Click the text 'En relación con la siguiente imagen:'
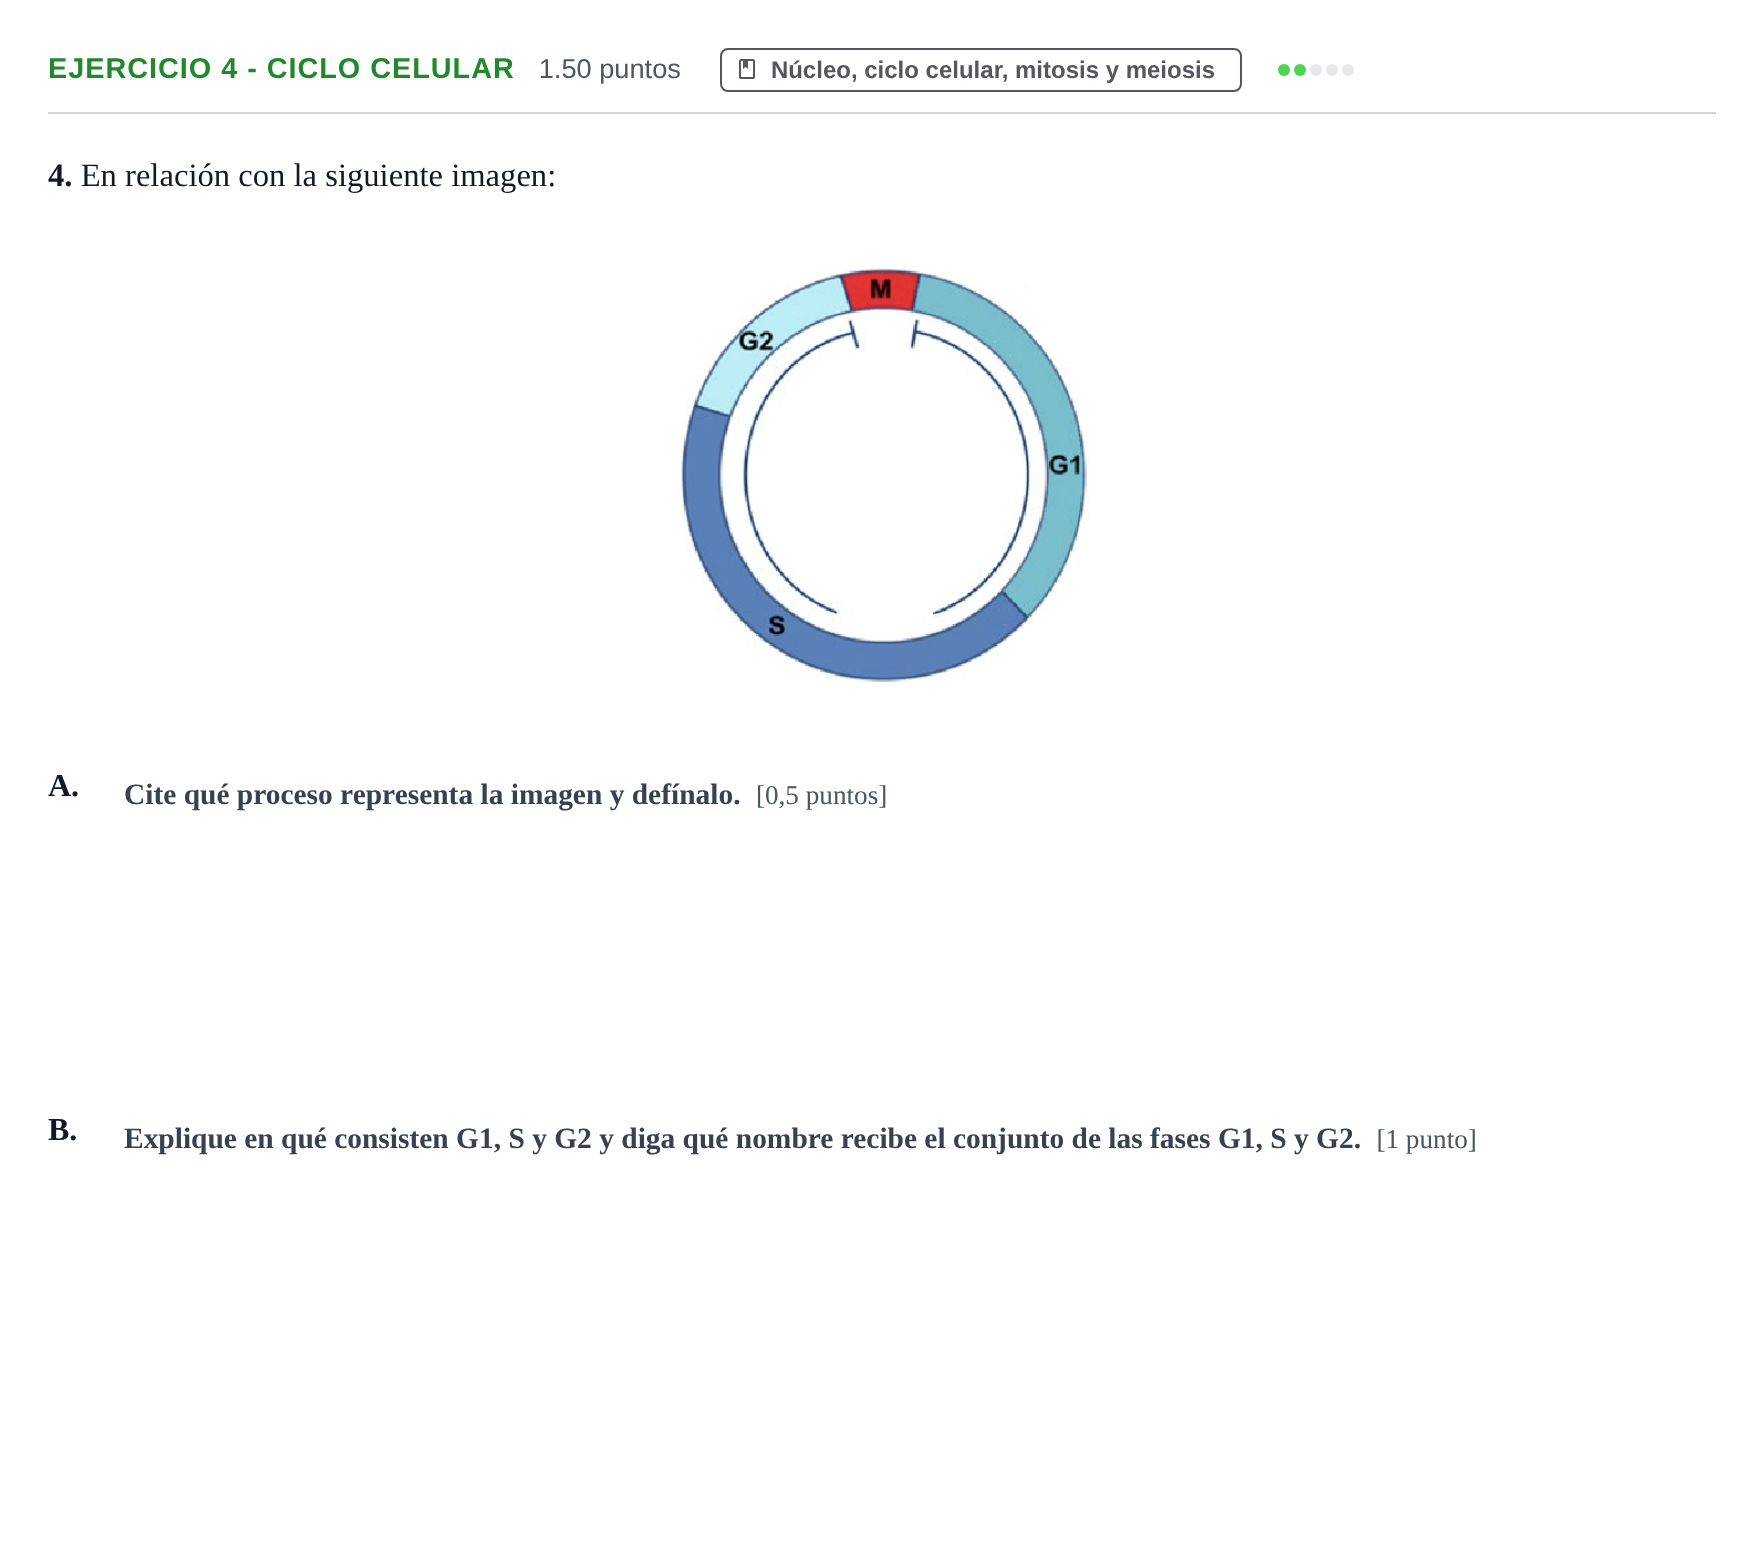Viewport: 1764px width, 1554px height. tap(318, 176)
